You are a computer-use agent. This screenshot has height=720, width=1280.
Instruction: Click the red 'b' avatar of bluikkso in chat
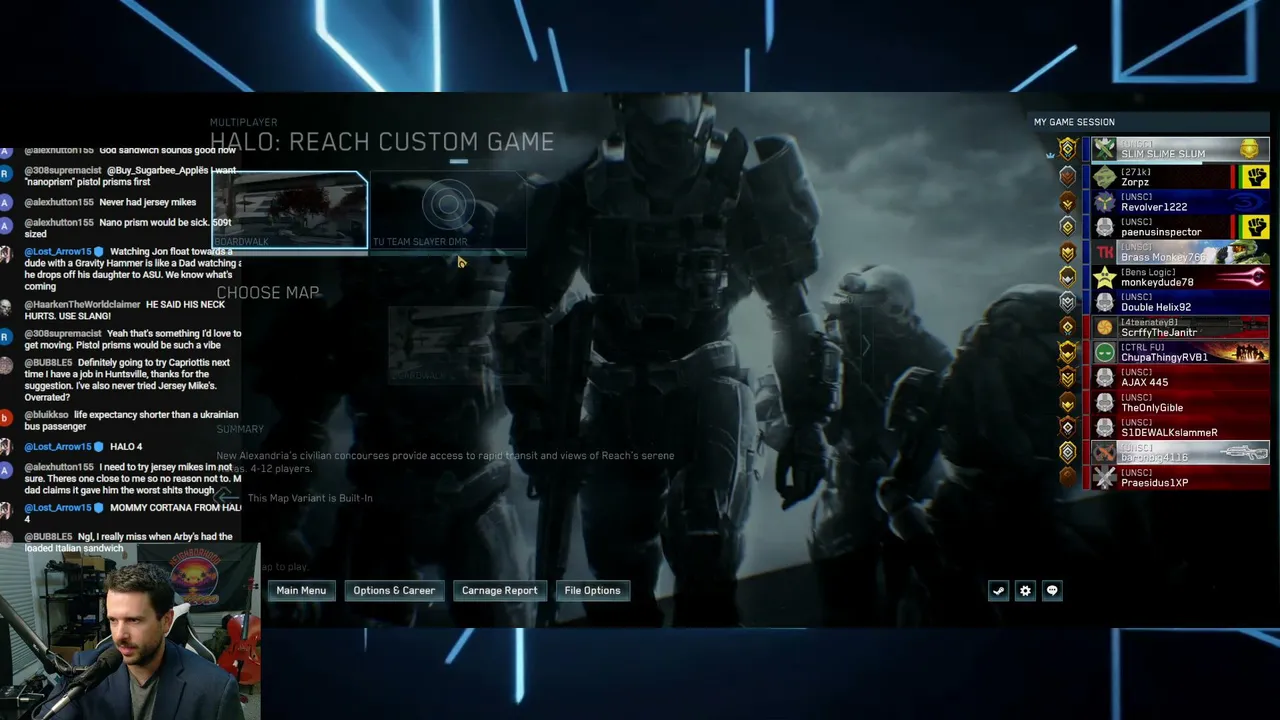coord(6,416)
